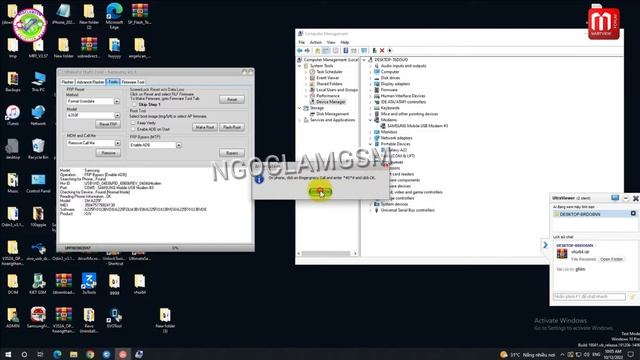Open Windows Start menu

coord(8,354)
